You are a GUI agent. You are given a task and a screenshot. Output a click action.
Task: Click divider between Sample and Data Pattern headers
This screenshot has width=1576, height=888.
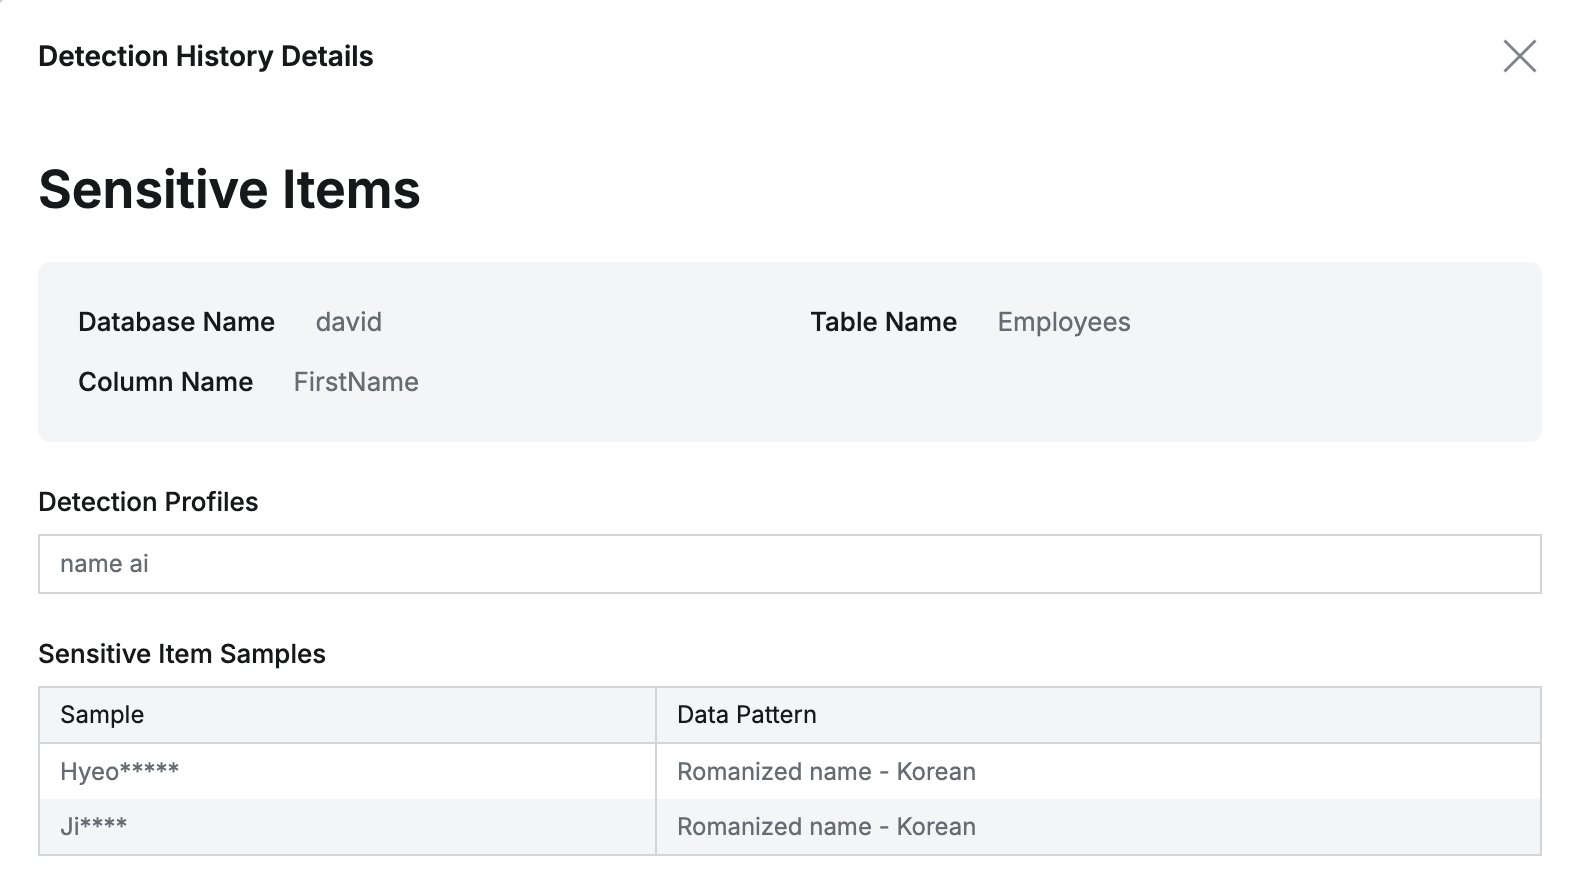656,715
